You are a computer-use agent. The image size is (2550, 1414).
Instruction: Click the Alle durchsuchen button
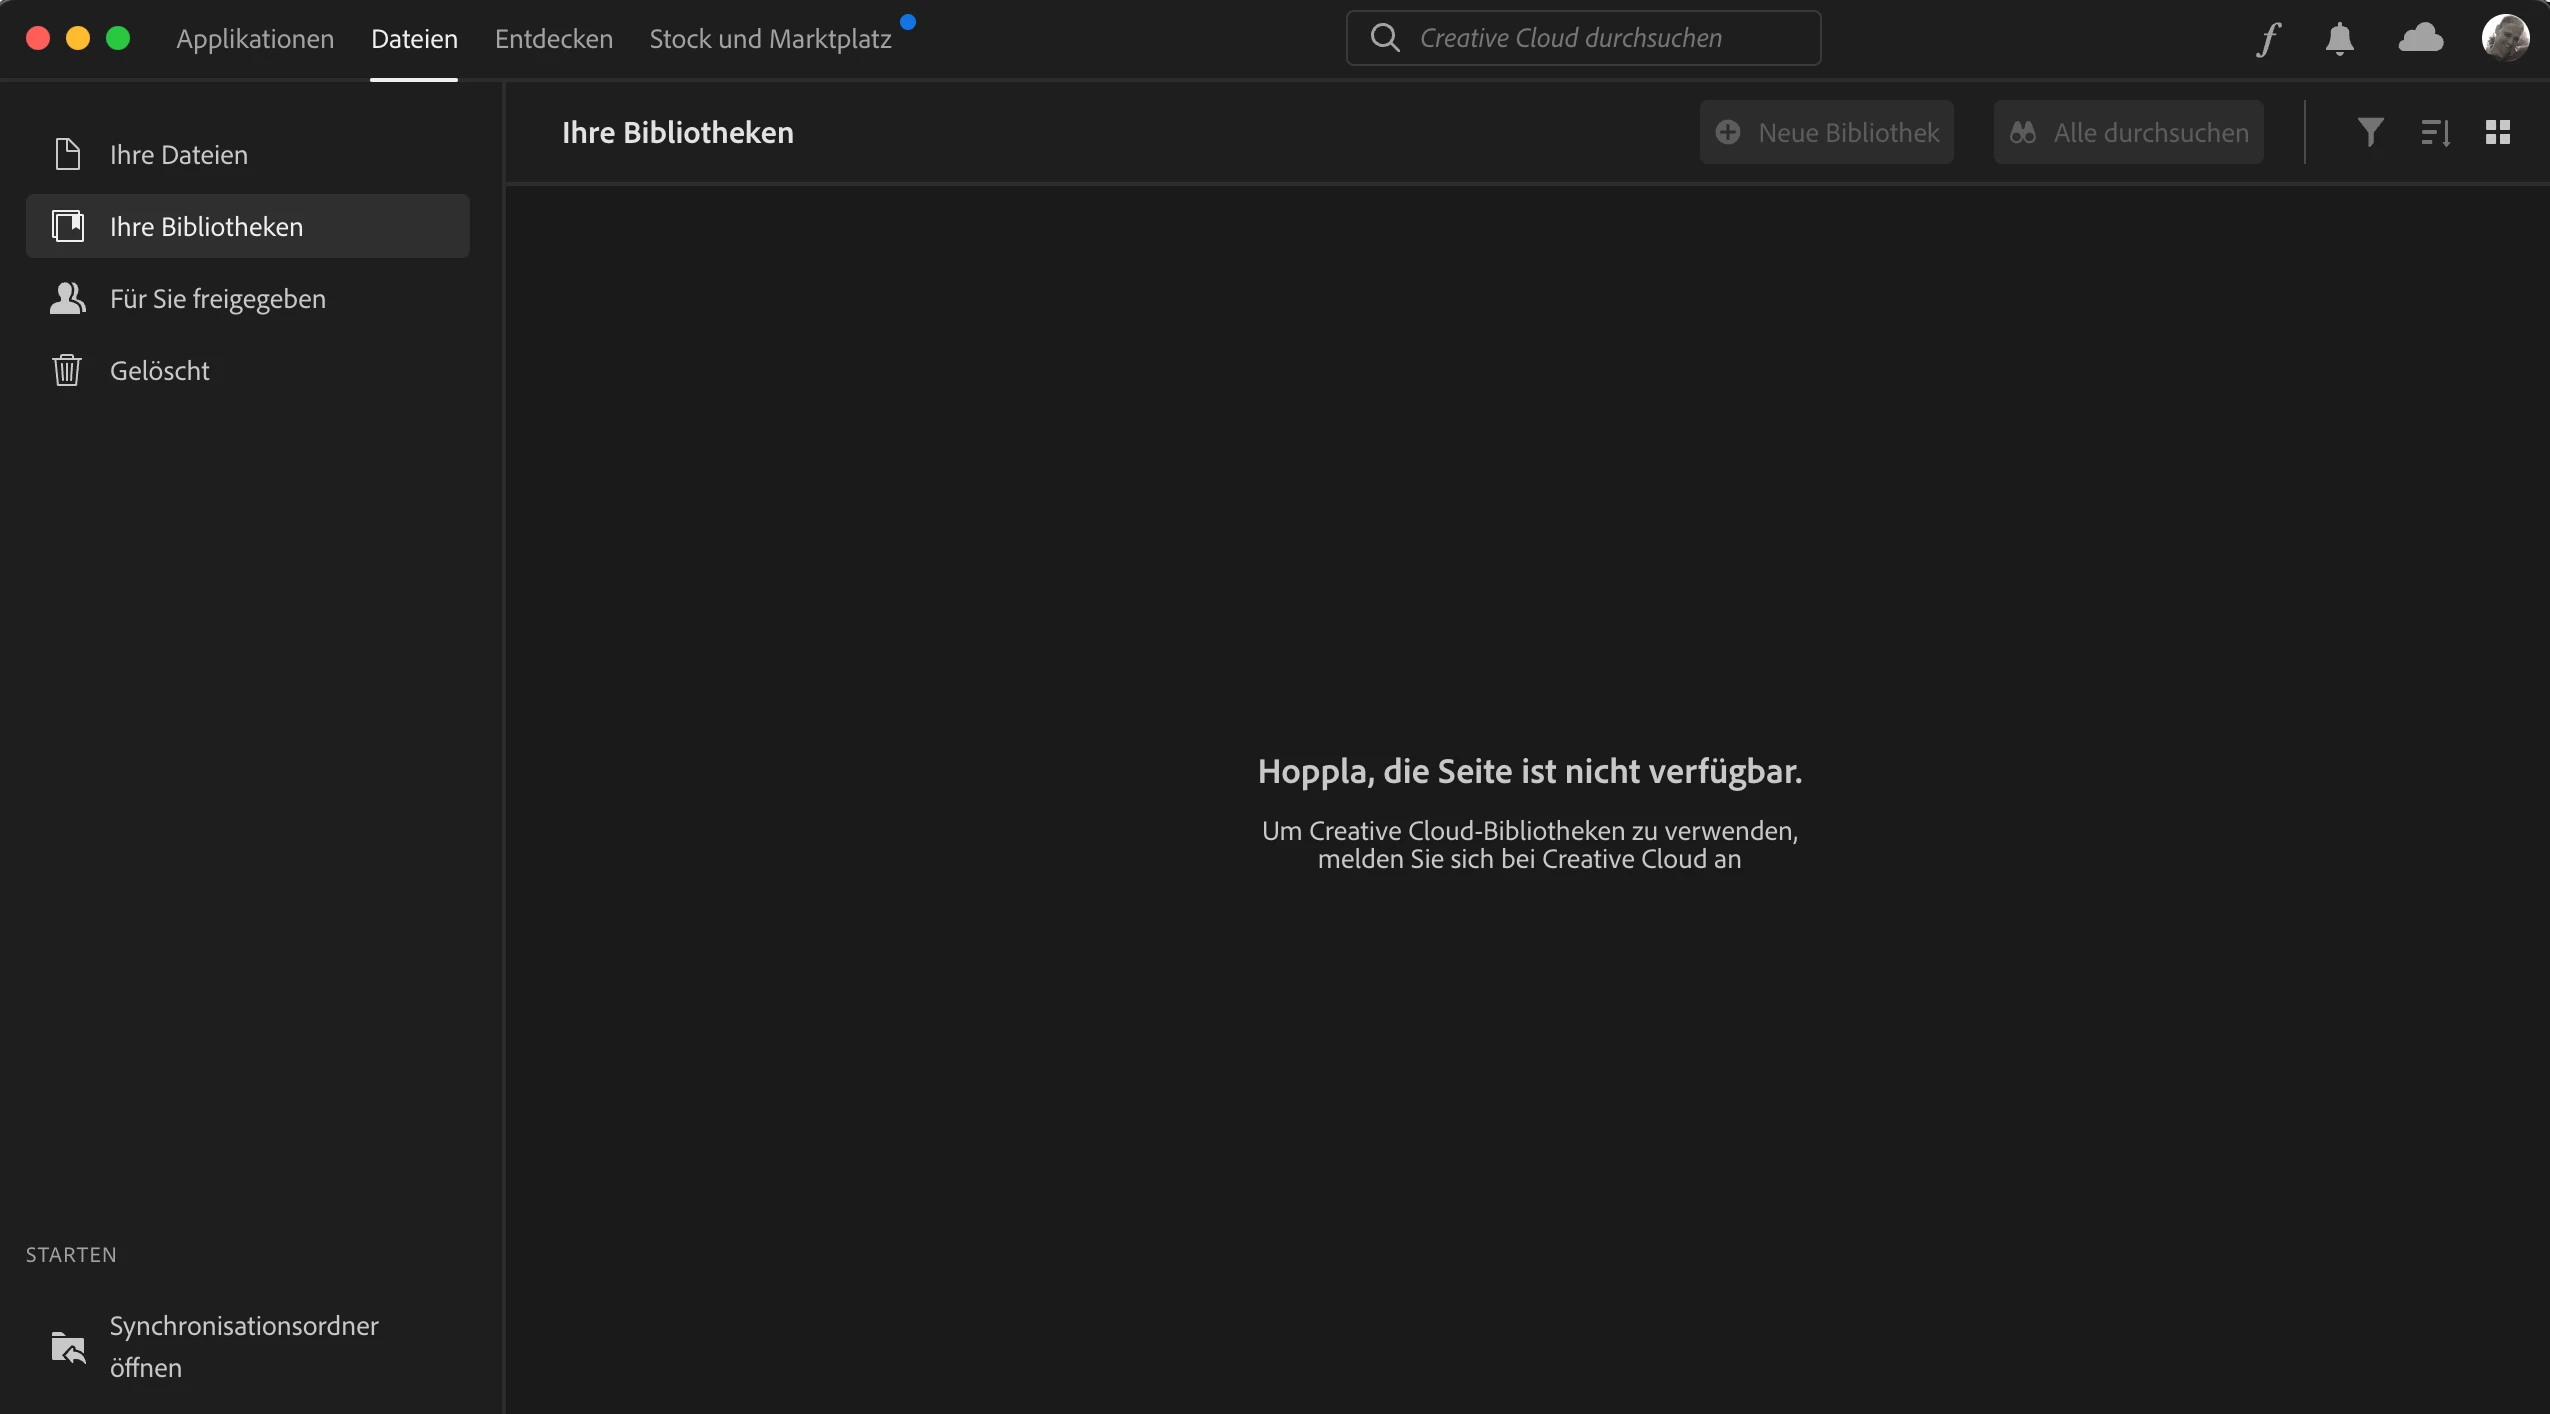click(x=2128, y=132)
